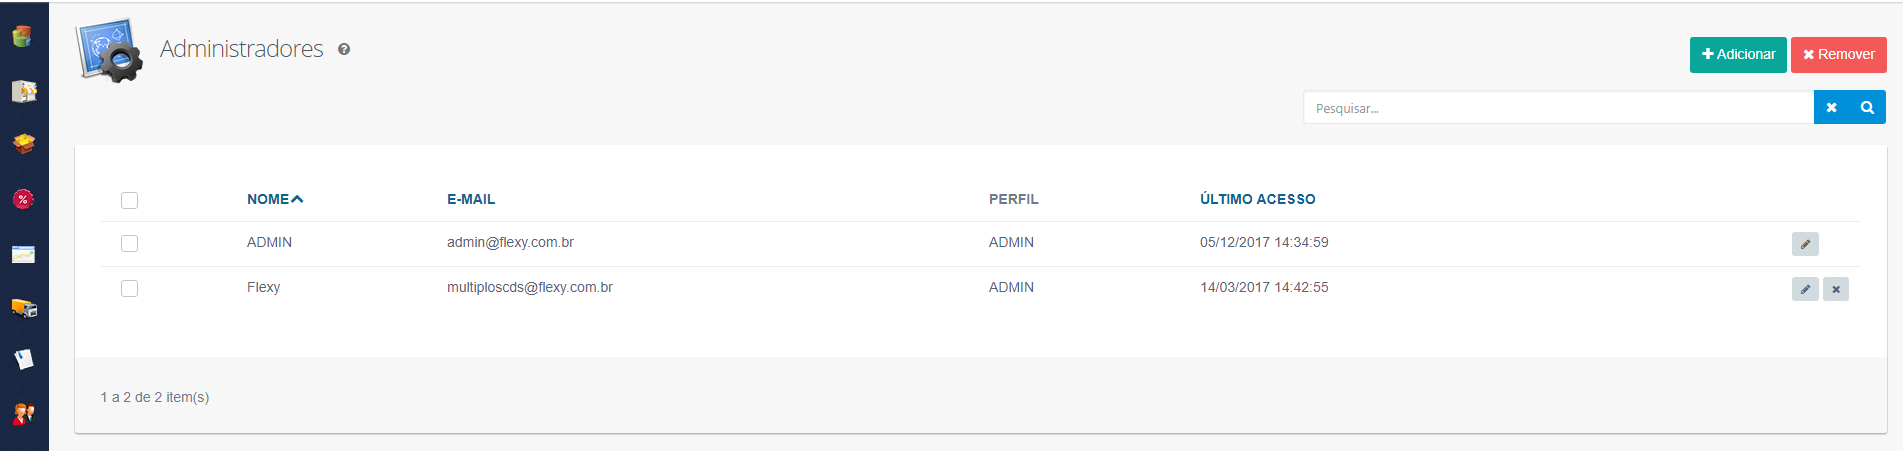Open the orange box products sidebar icon
Screen dimensions: 1903x451
(23, 144)
